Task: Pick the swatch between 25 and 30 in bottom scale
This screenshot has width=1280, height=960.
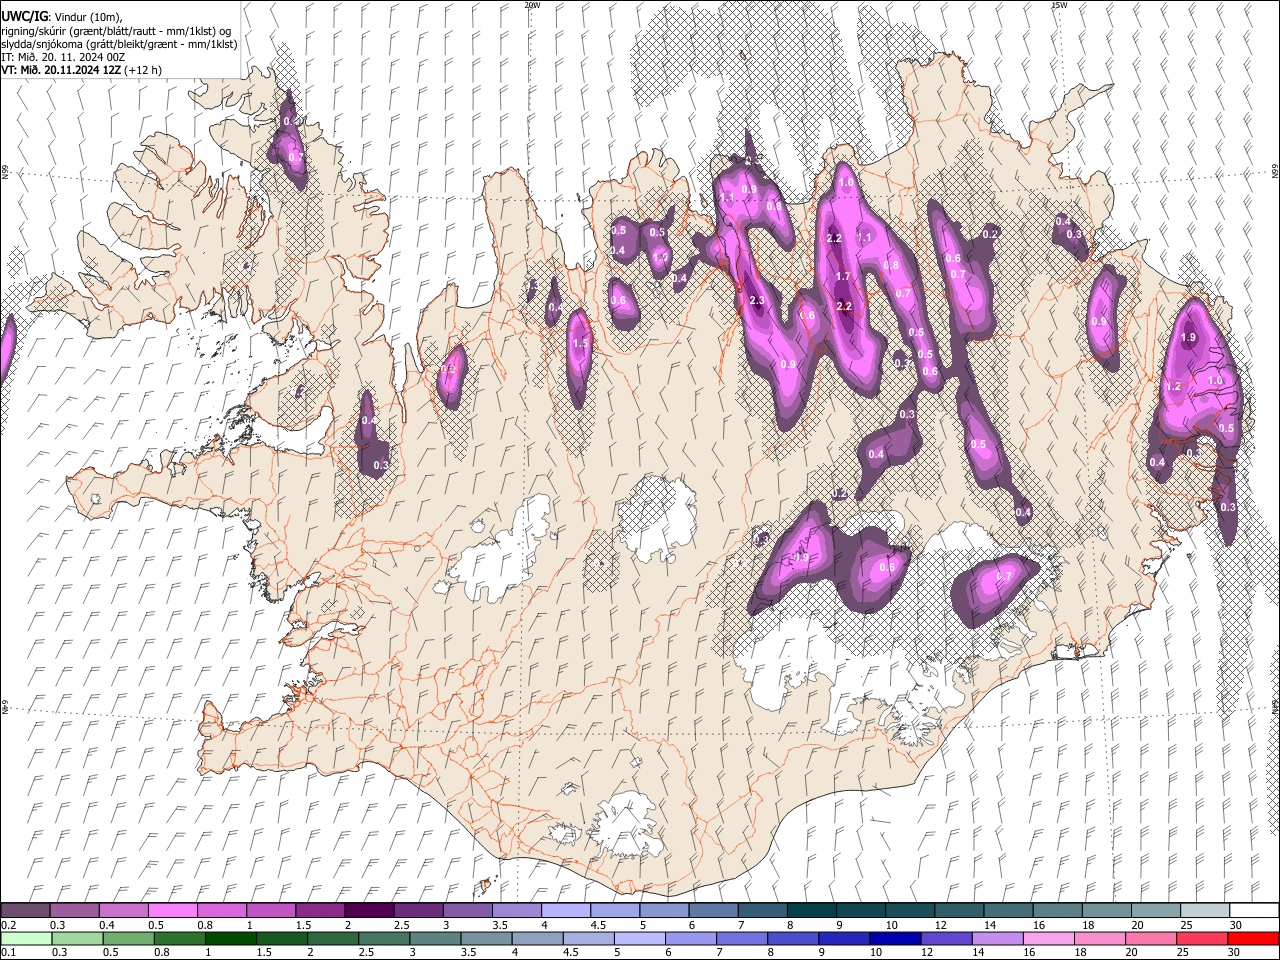Action: 1203,938
